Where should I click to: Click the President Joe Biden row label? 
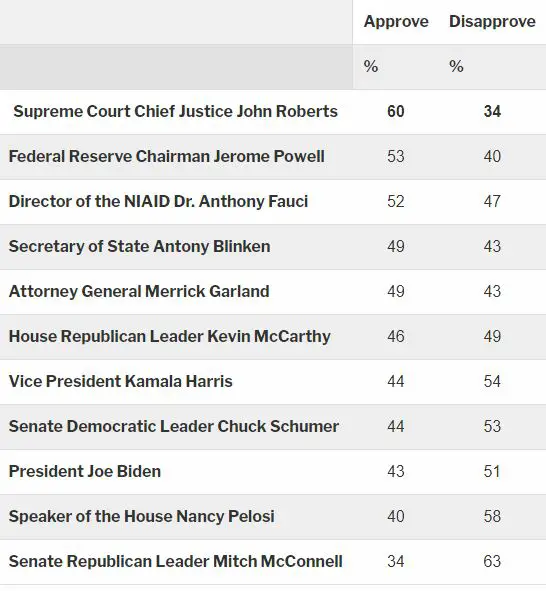click(x=85, y=472)
